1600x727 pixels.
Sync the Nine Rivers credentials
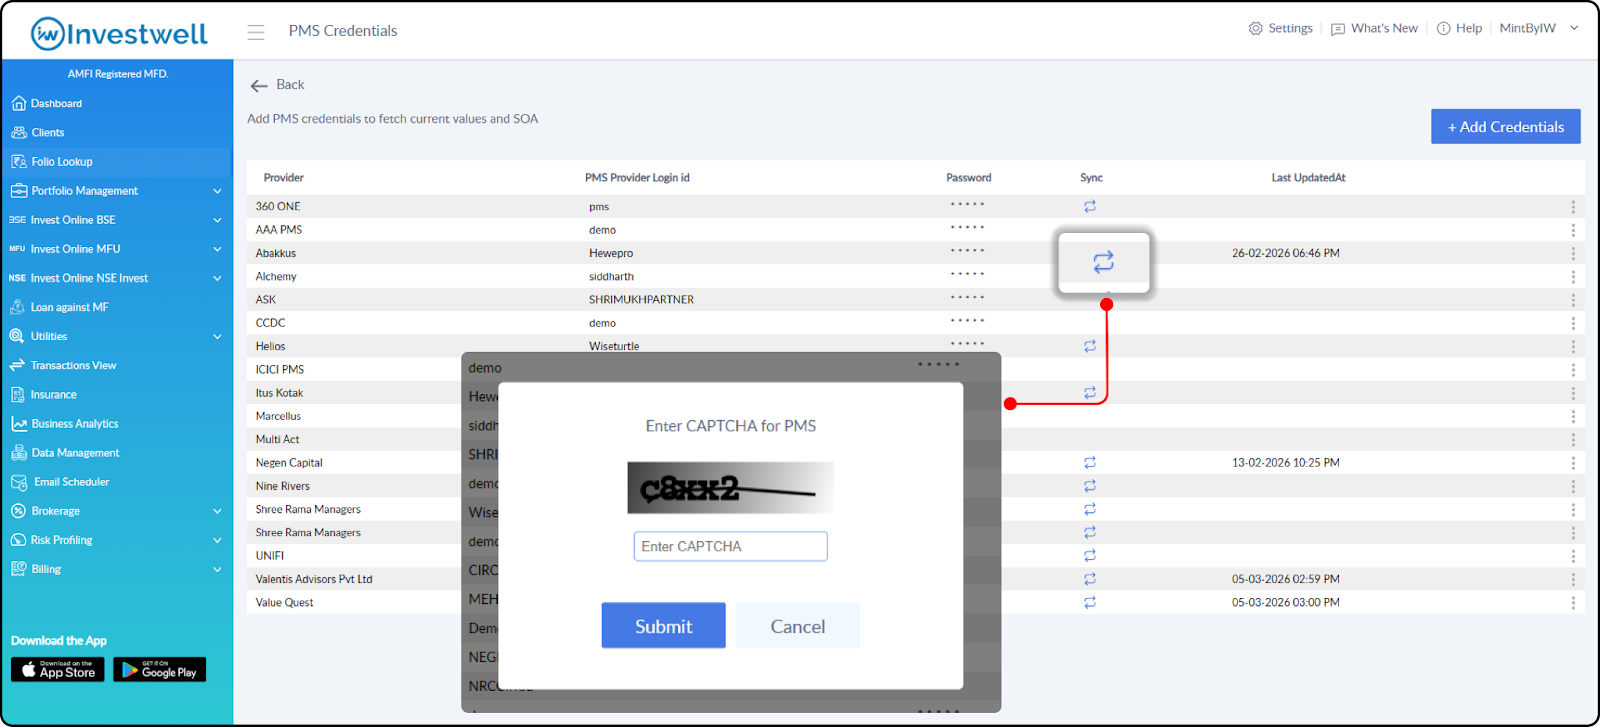[1090, 486]
